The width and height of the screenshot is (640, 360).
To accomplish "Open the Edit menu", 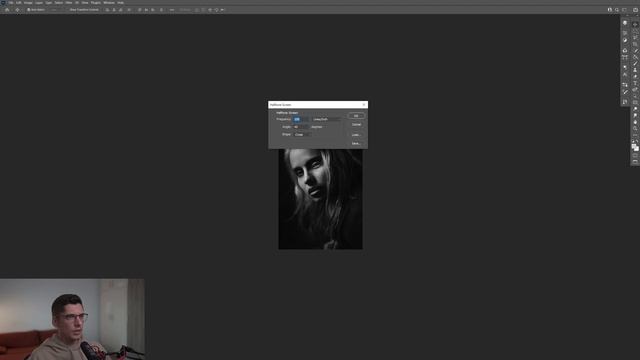I will [18, 2].
